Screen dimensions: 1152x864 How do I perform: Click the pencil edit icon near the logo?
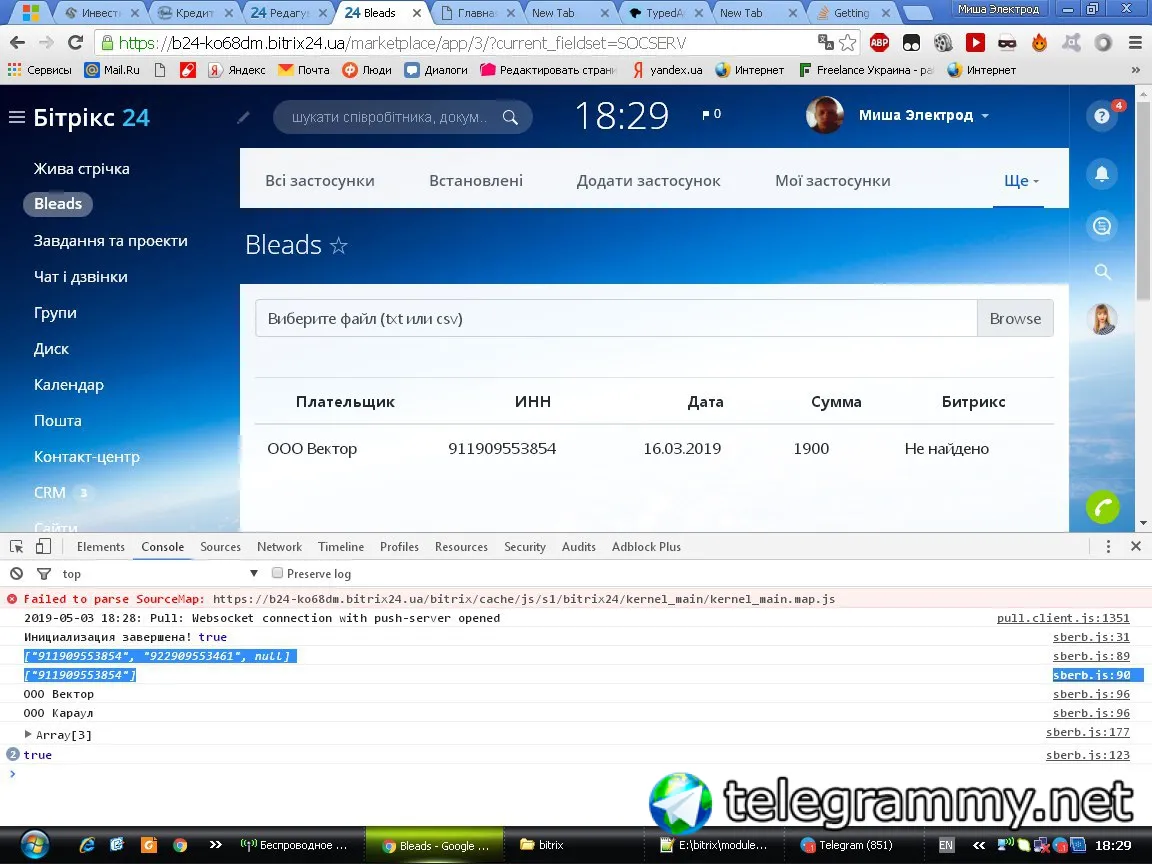click(243, 117)
